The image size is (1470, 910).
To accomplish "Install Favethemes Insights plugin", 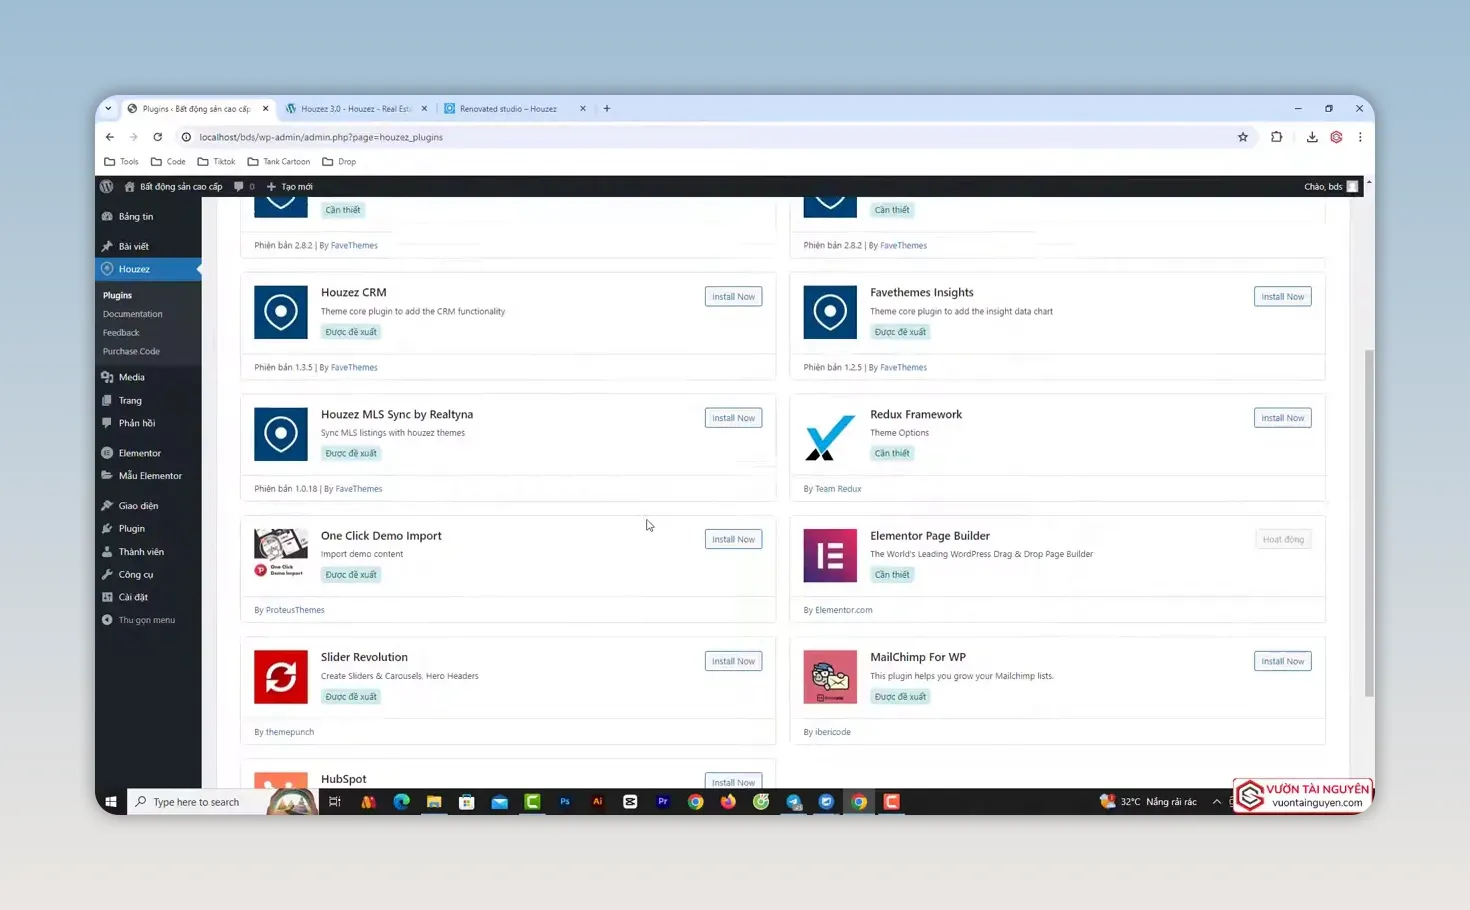I will pos(1282,296).
